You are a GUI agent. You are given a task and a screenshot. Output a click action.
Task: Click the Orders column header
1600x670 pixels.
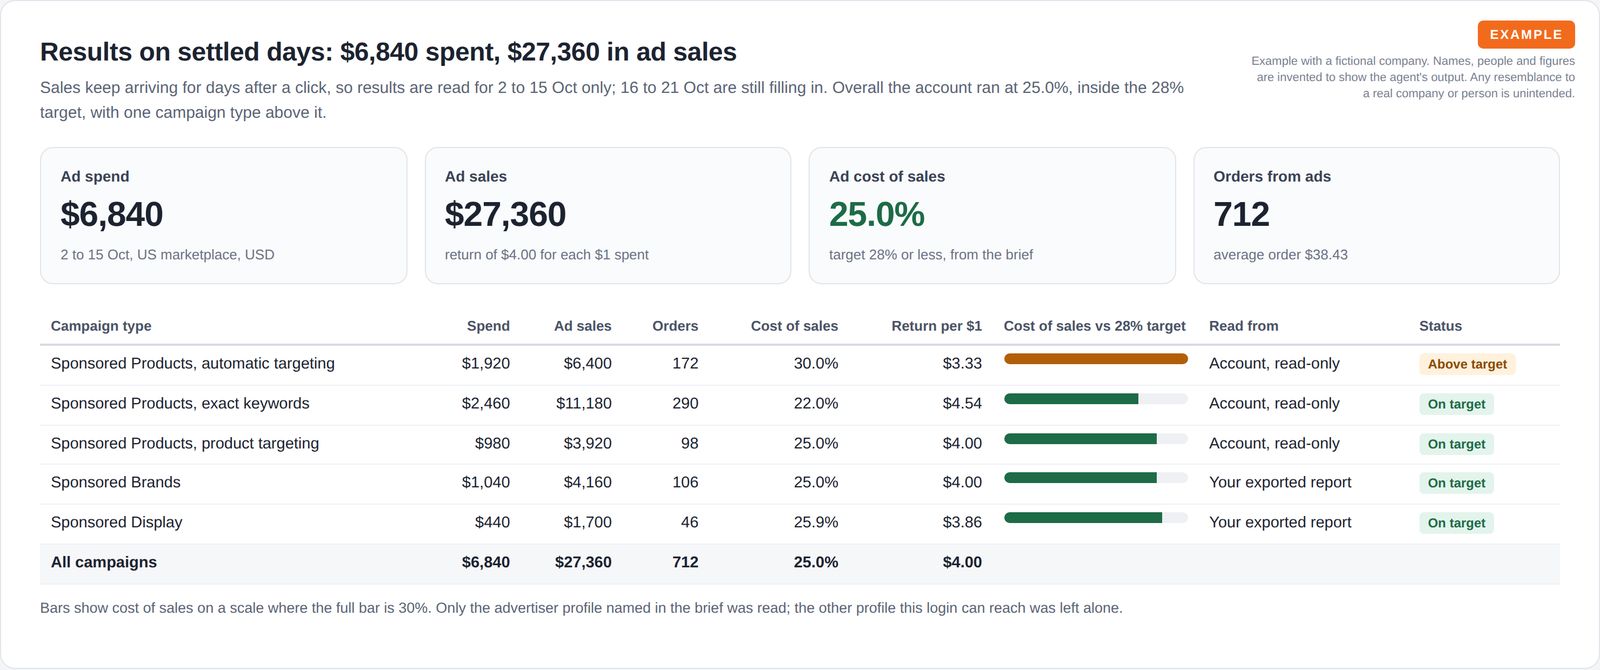(x=675, y=326)
